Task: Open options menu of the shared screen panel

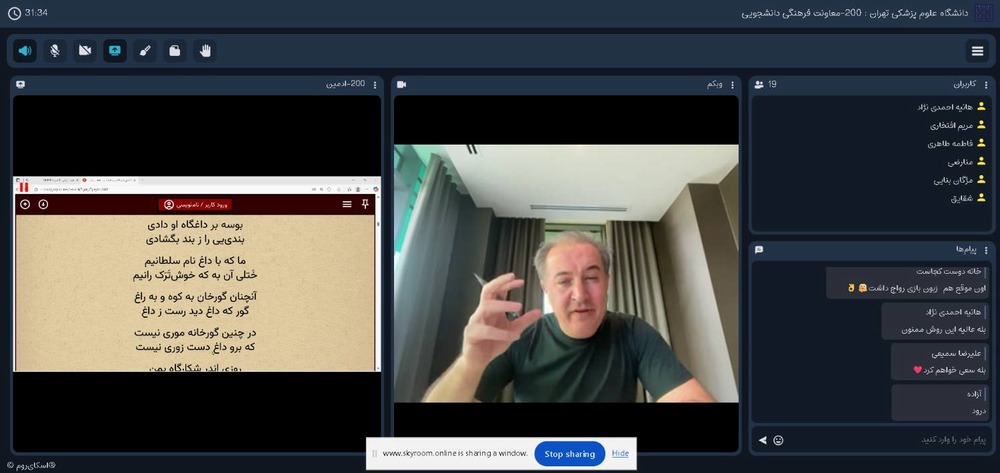Action: click(x=375, y=85)
